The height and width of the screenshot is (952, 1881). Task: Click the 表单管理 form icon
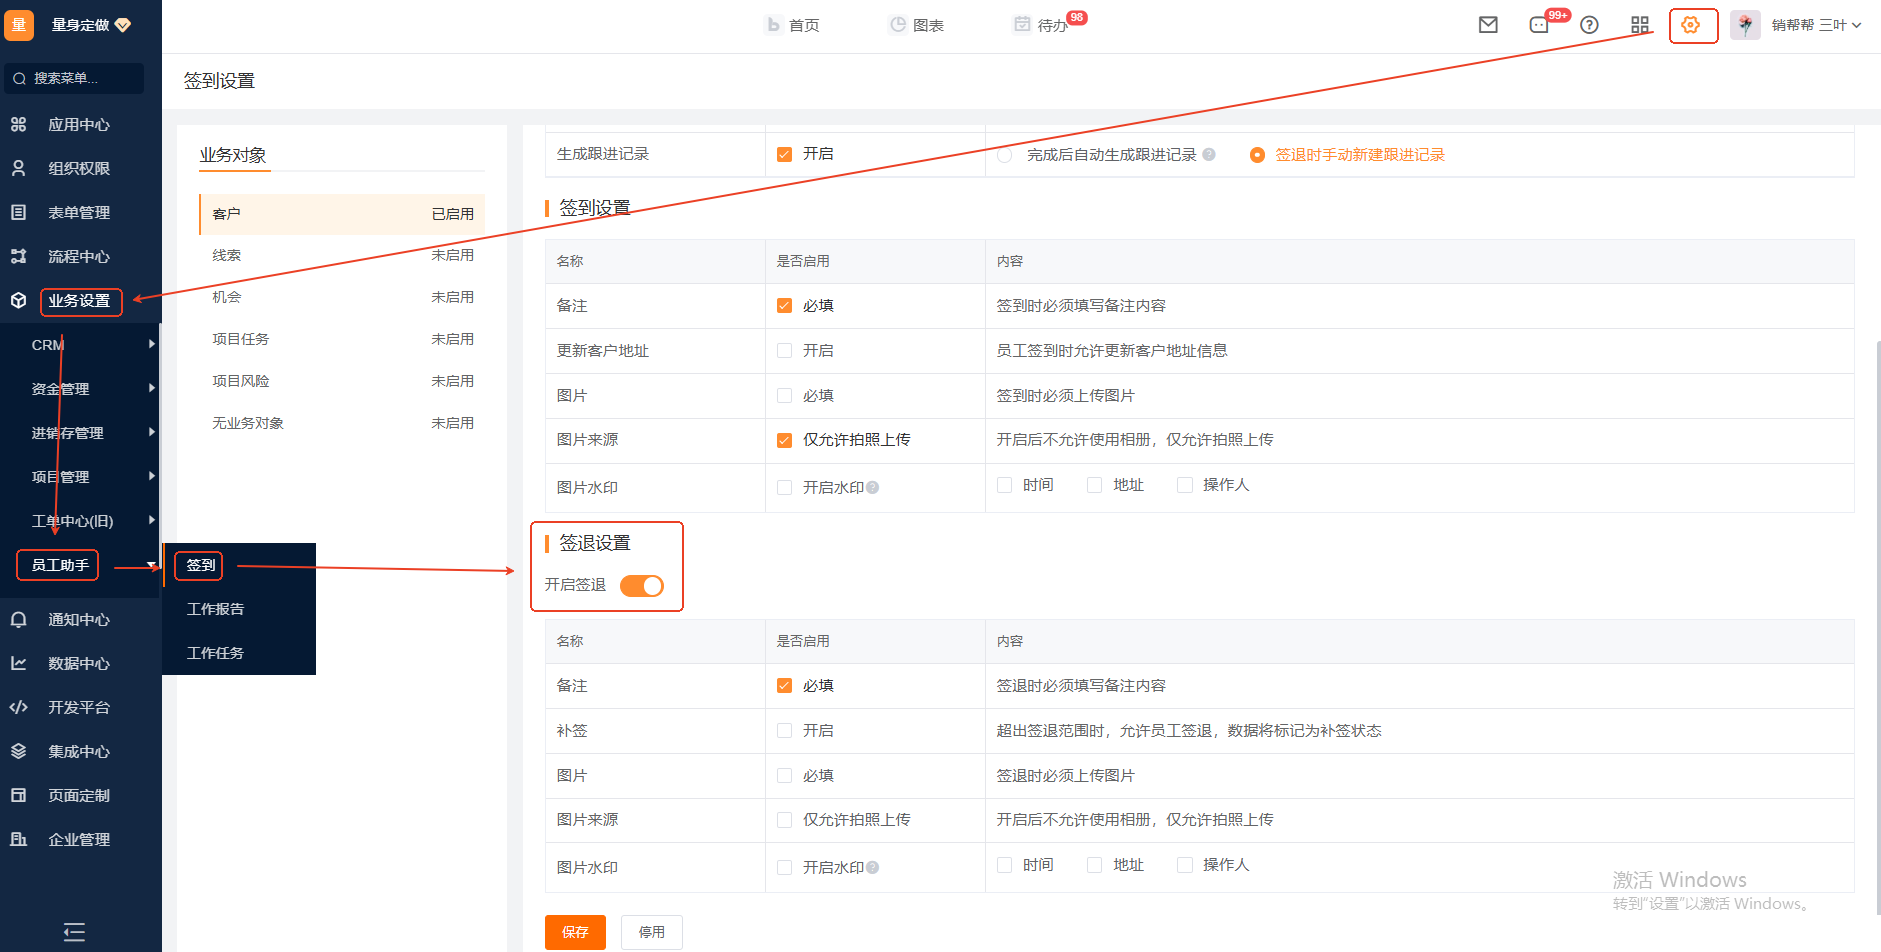18,213
